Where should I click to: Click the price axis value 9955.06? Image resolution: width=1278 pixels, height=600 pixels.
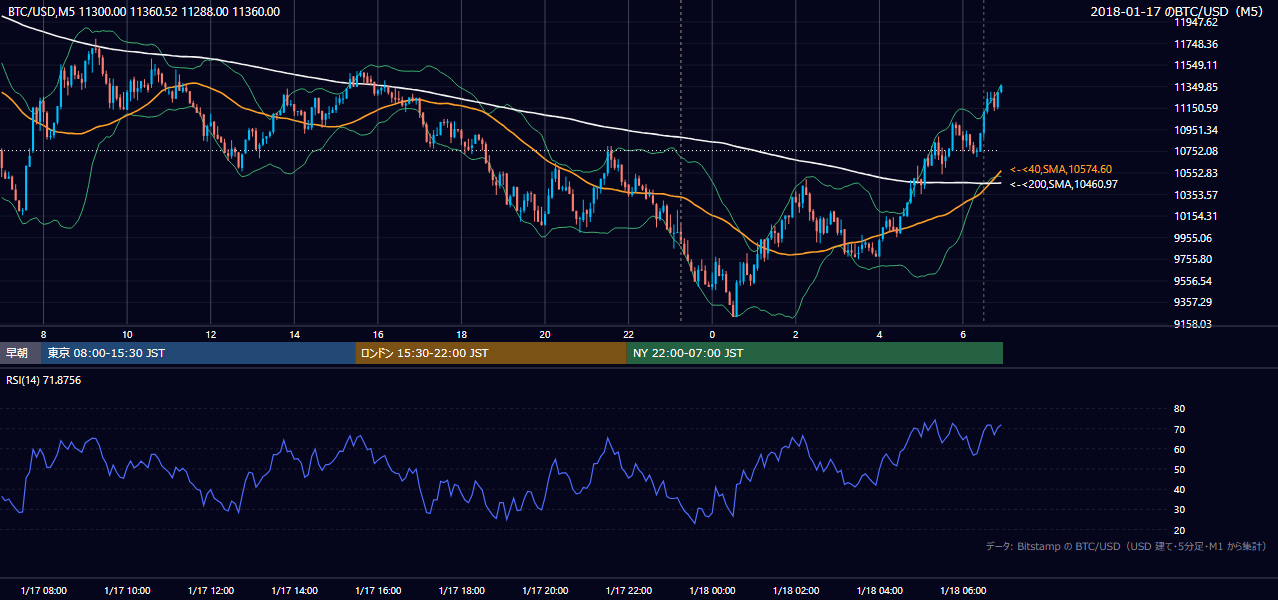[1195, 238]
